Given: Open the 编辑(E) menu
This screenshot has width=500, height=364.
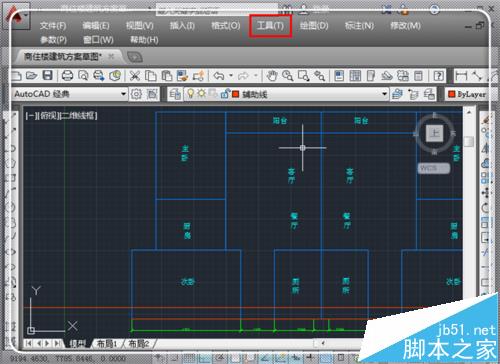Looking at the screenshot, I should pos(96,26).
